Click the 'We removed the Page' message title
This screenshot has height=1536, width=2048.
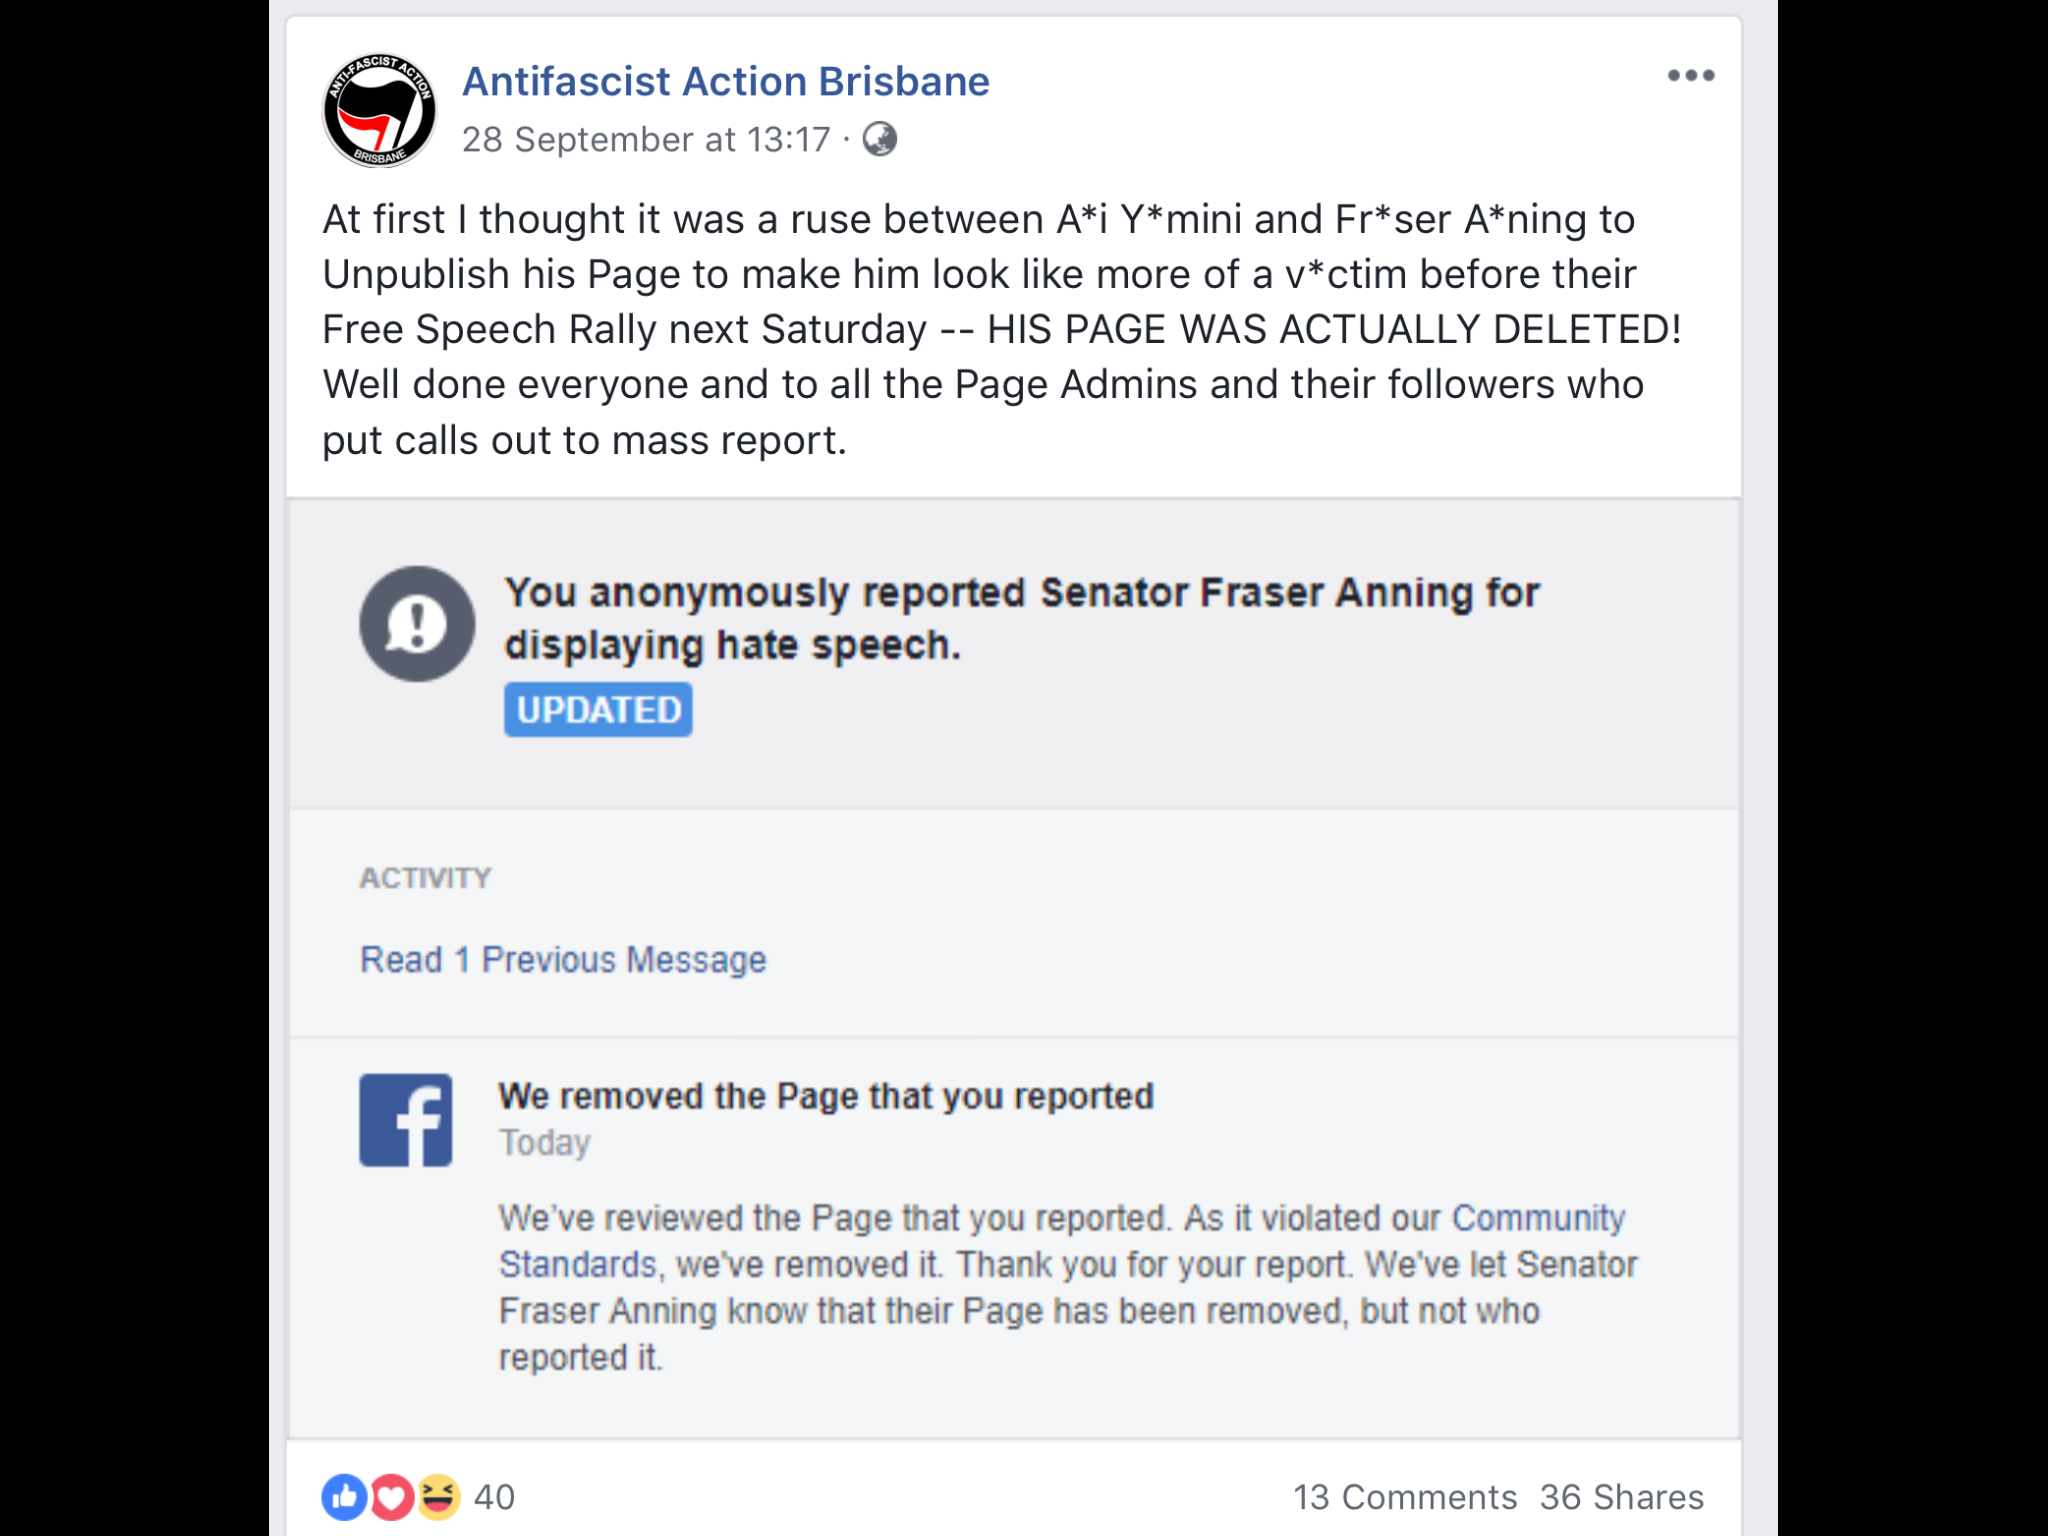coord(826,1096)
